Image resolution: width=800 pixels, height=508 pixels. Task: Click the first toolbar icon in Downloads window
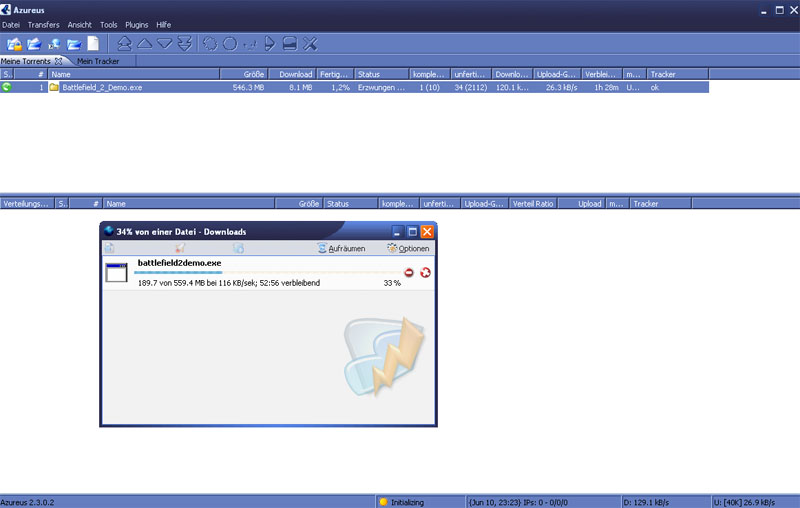click(x=110, y=248)
